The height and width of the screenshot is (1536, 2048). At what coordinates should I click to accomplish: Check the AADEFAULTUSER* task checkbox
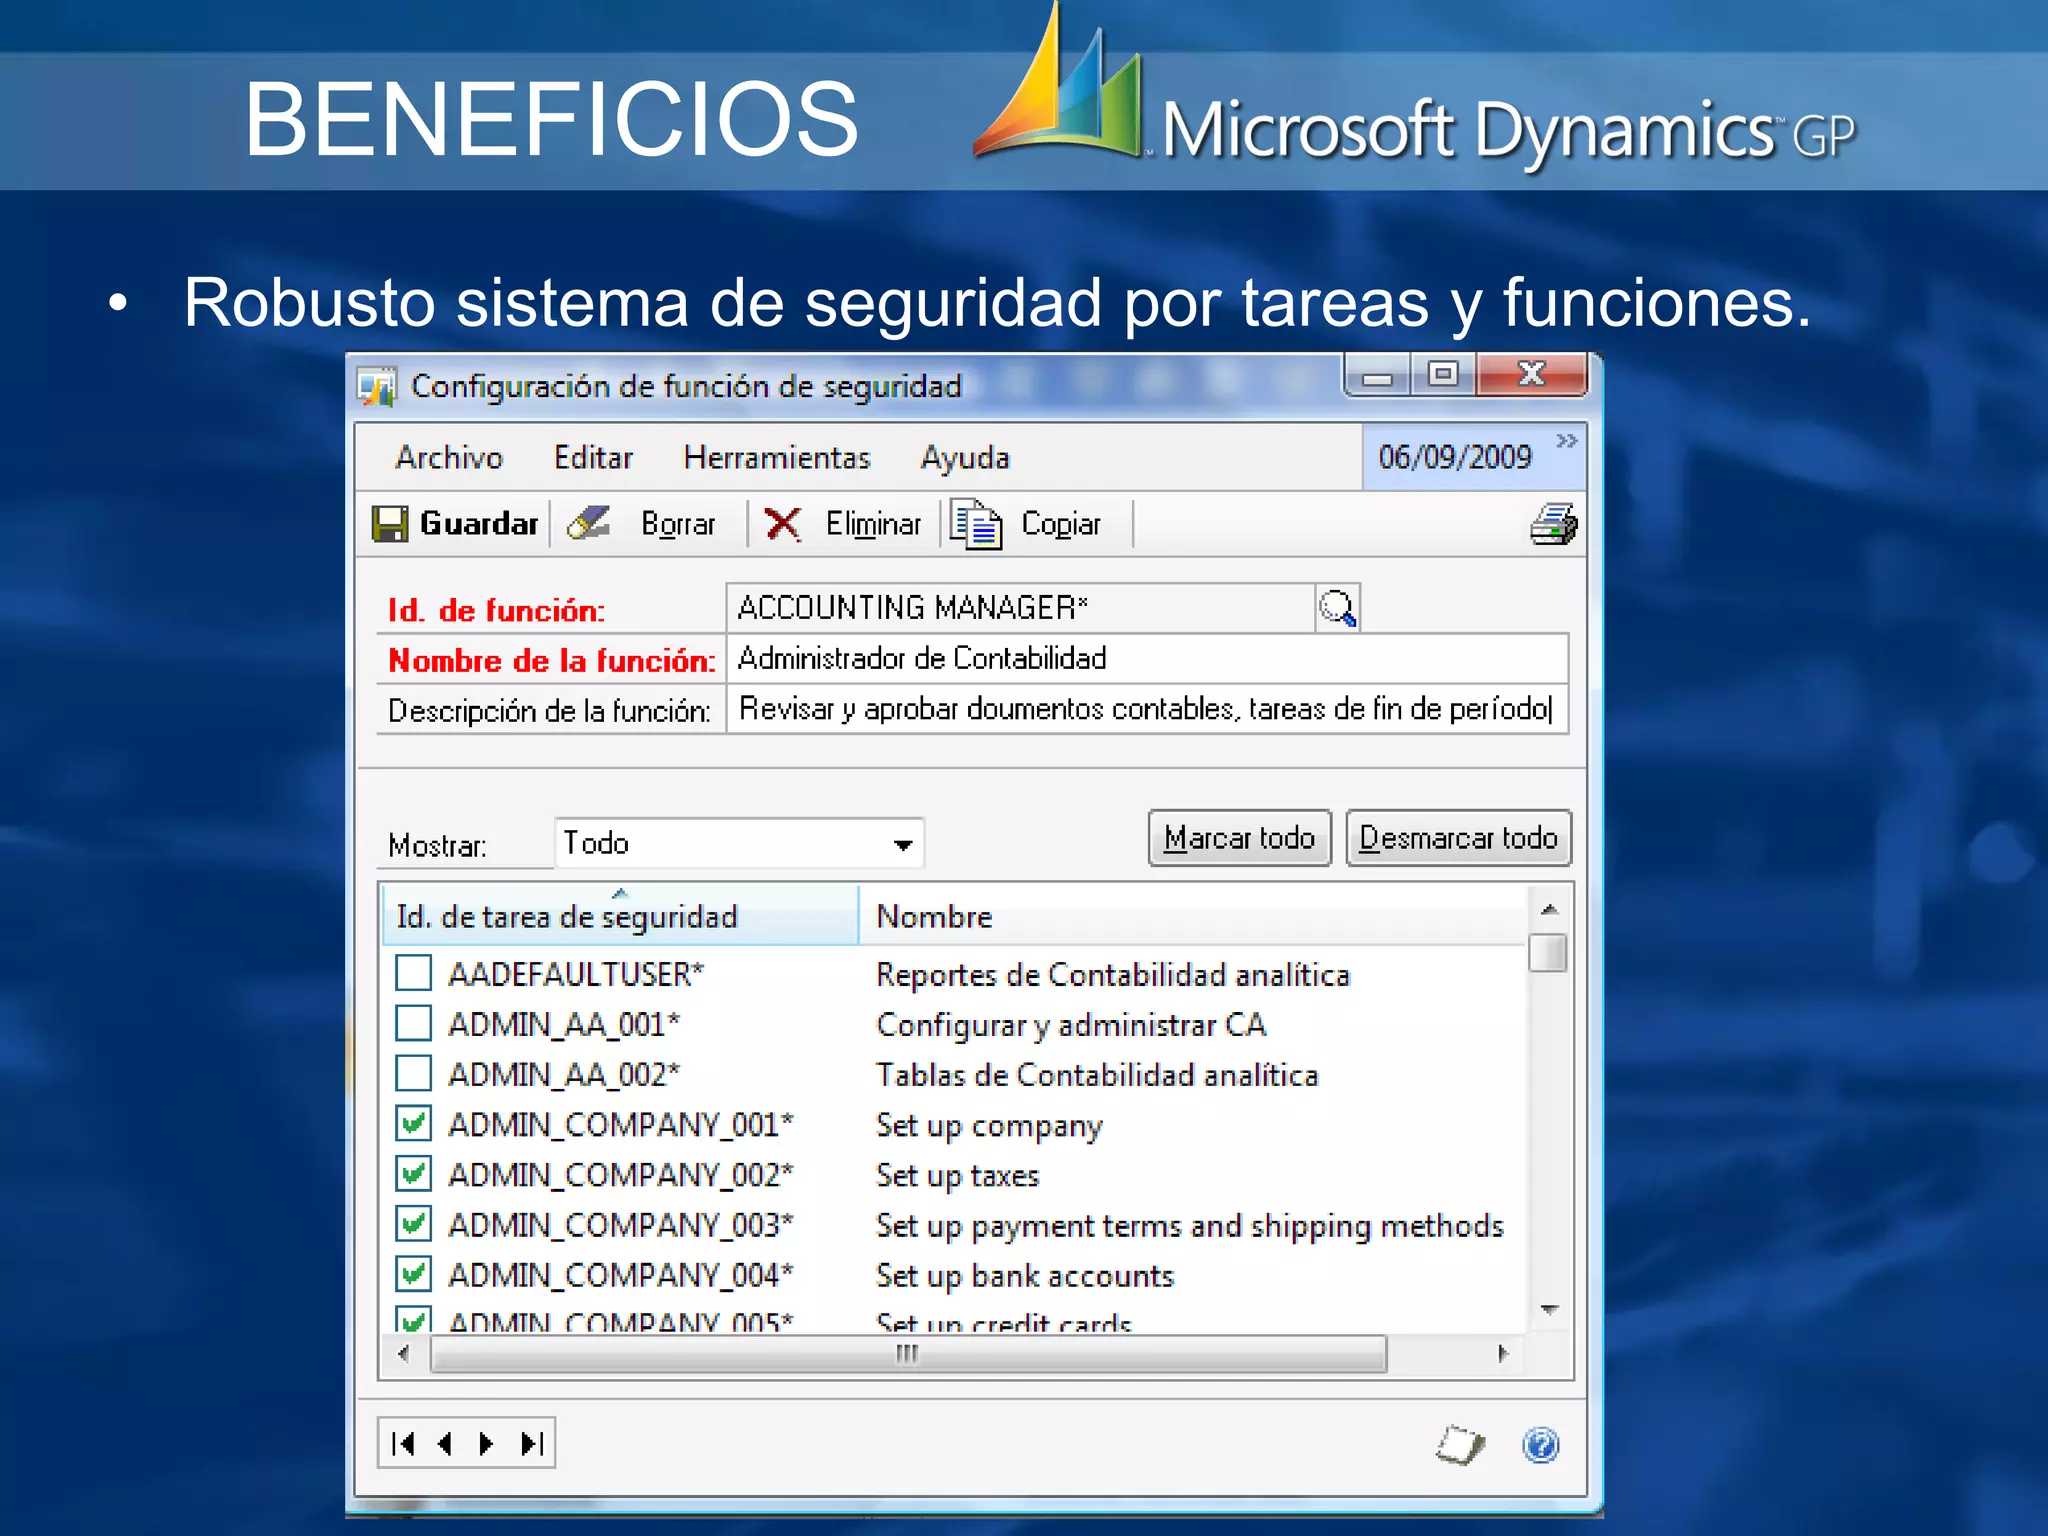(x=413, y=973)
